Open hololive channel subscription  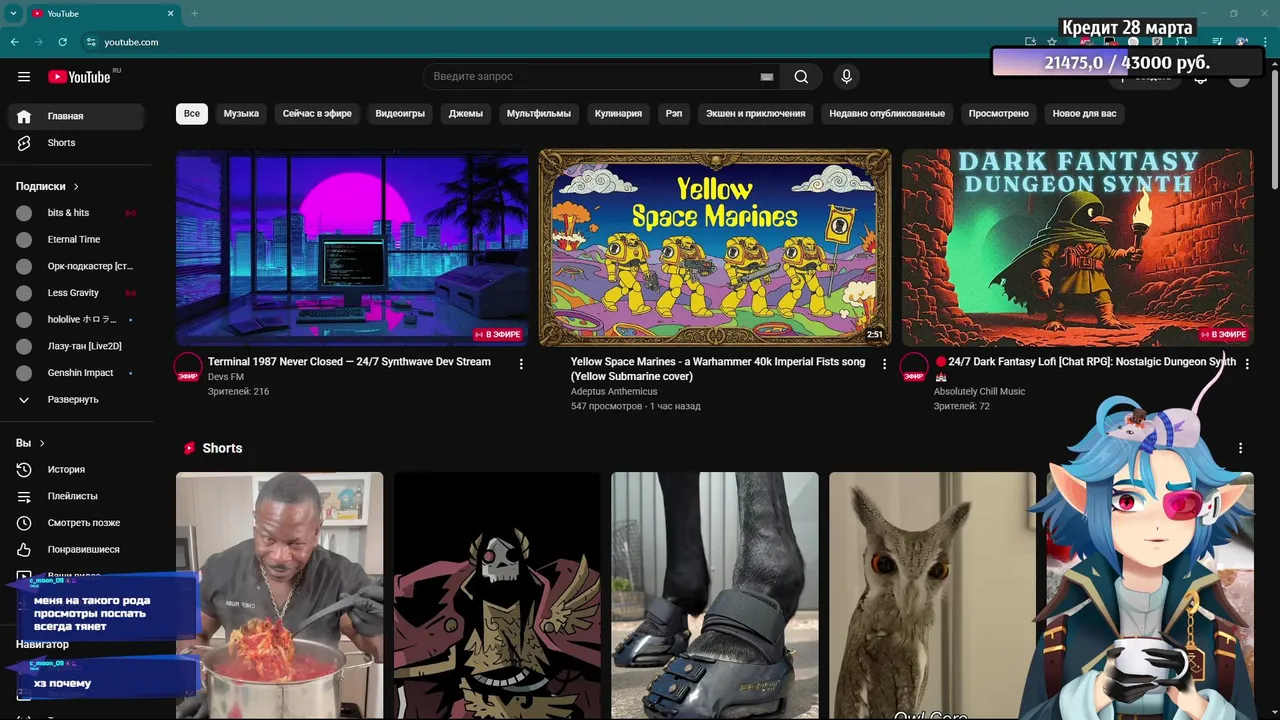pyautogui.click(x=76, y=320)
